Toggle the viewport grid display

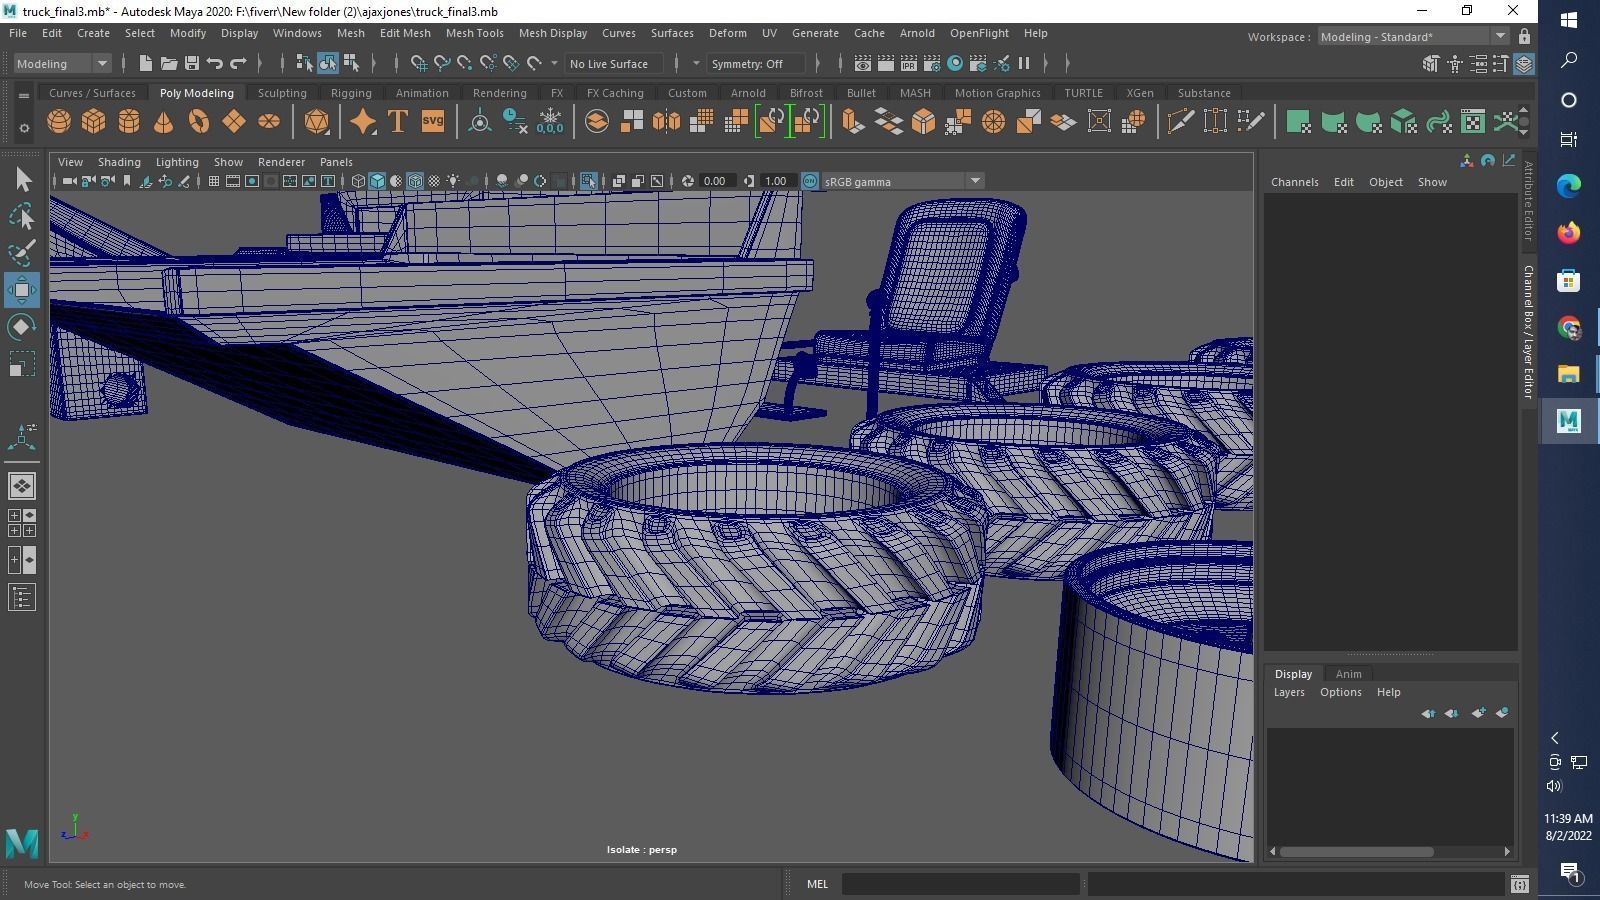click(214, 181)
